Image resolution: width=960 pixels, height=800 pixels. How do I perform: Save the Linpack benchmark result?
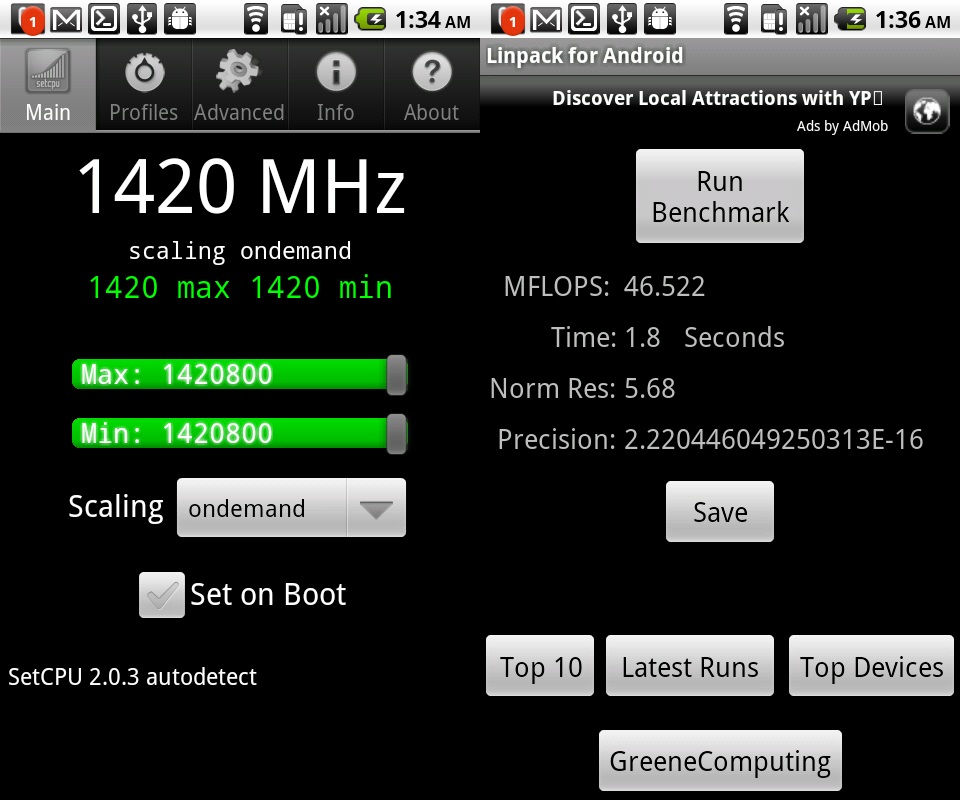(719, 512)
